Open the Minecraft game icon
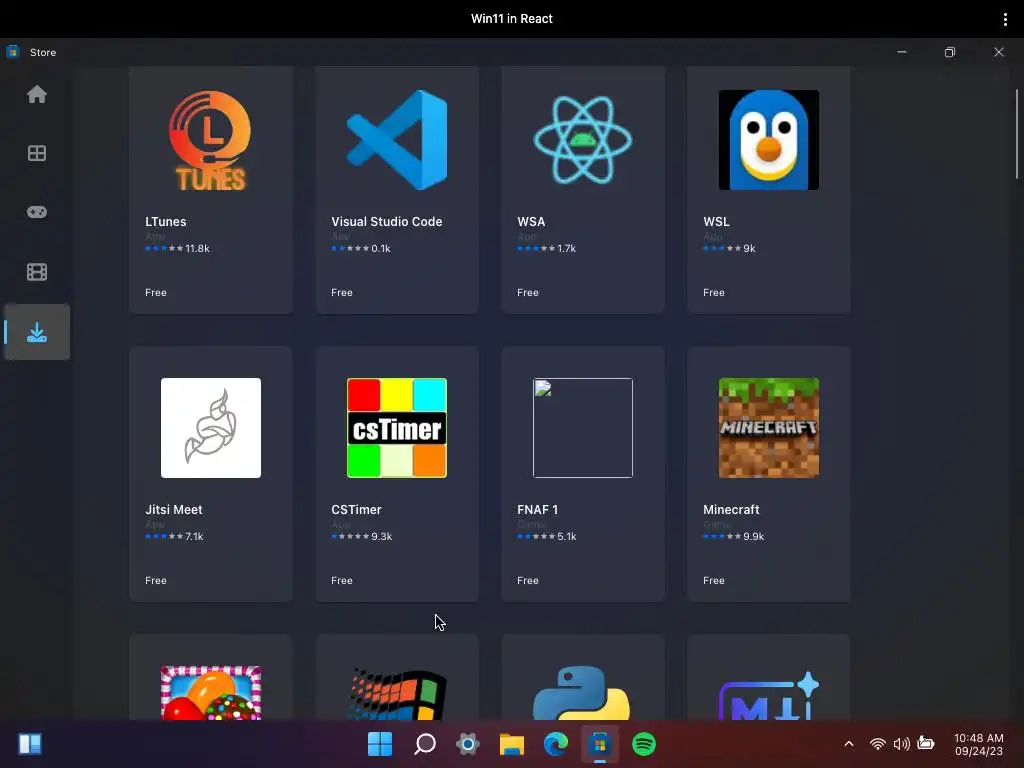The height and width of the screenshot is (768, 1024). pos(769,428)
